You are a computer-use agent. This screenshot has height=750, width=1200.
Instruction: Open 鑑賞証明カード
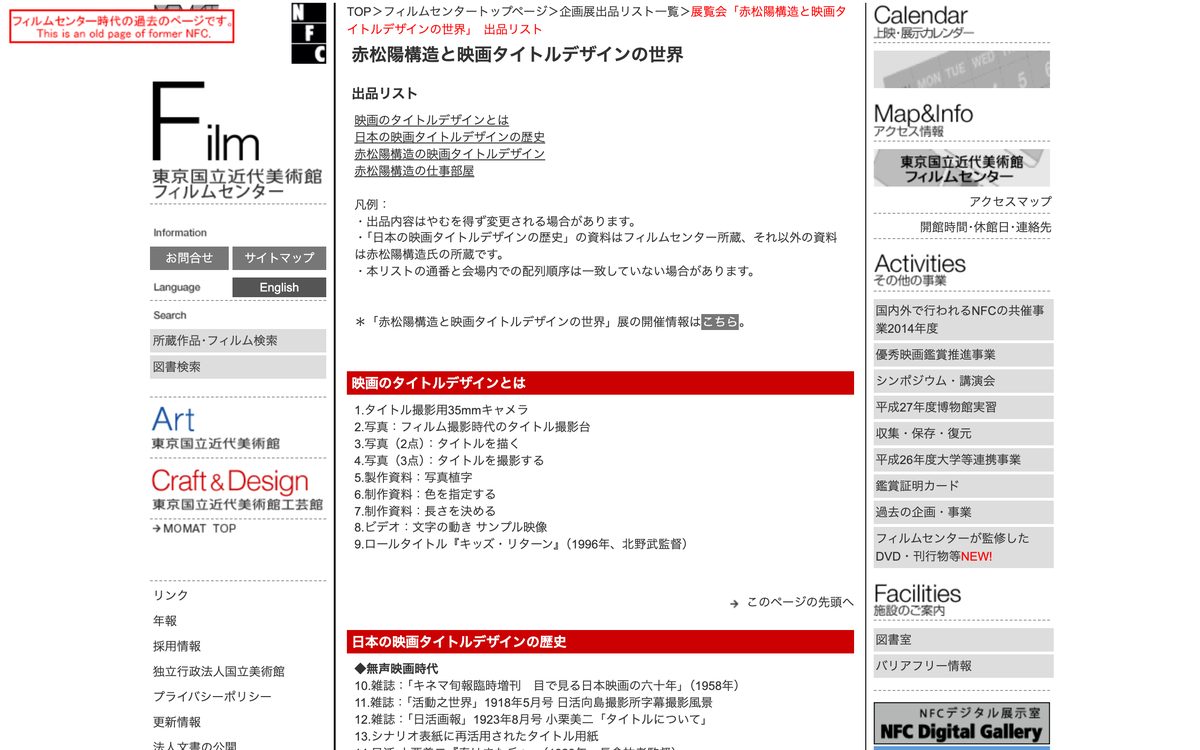coord(963,486)
